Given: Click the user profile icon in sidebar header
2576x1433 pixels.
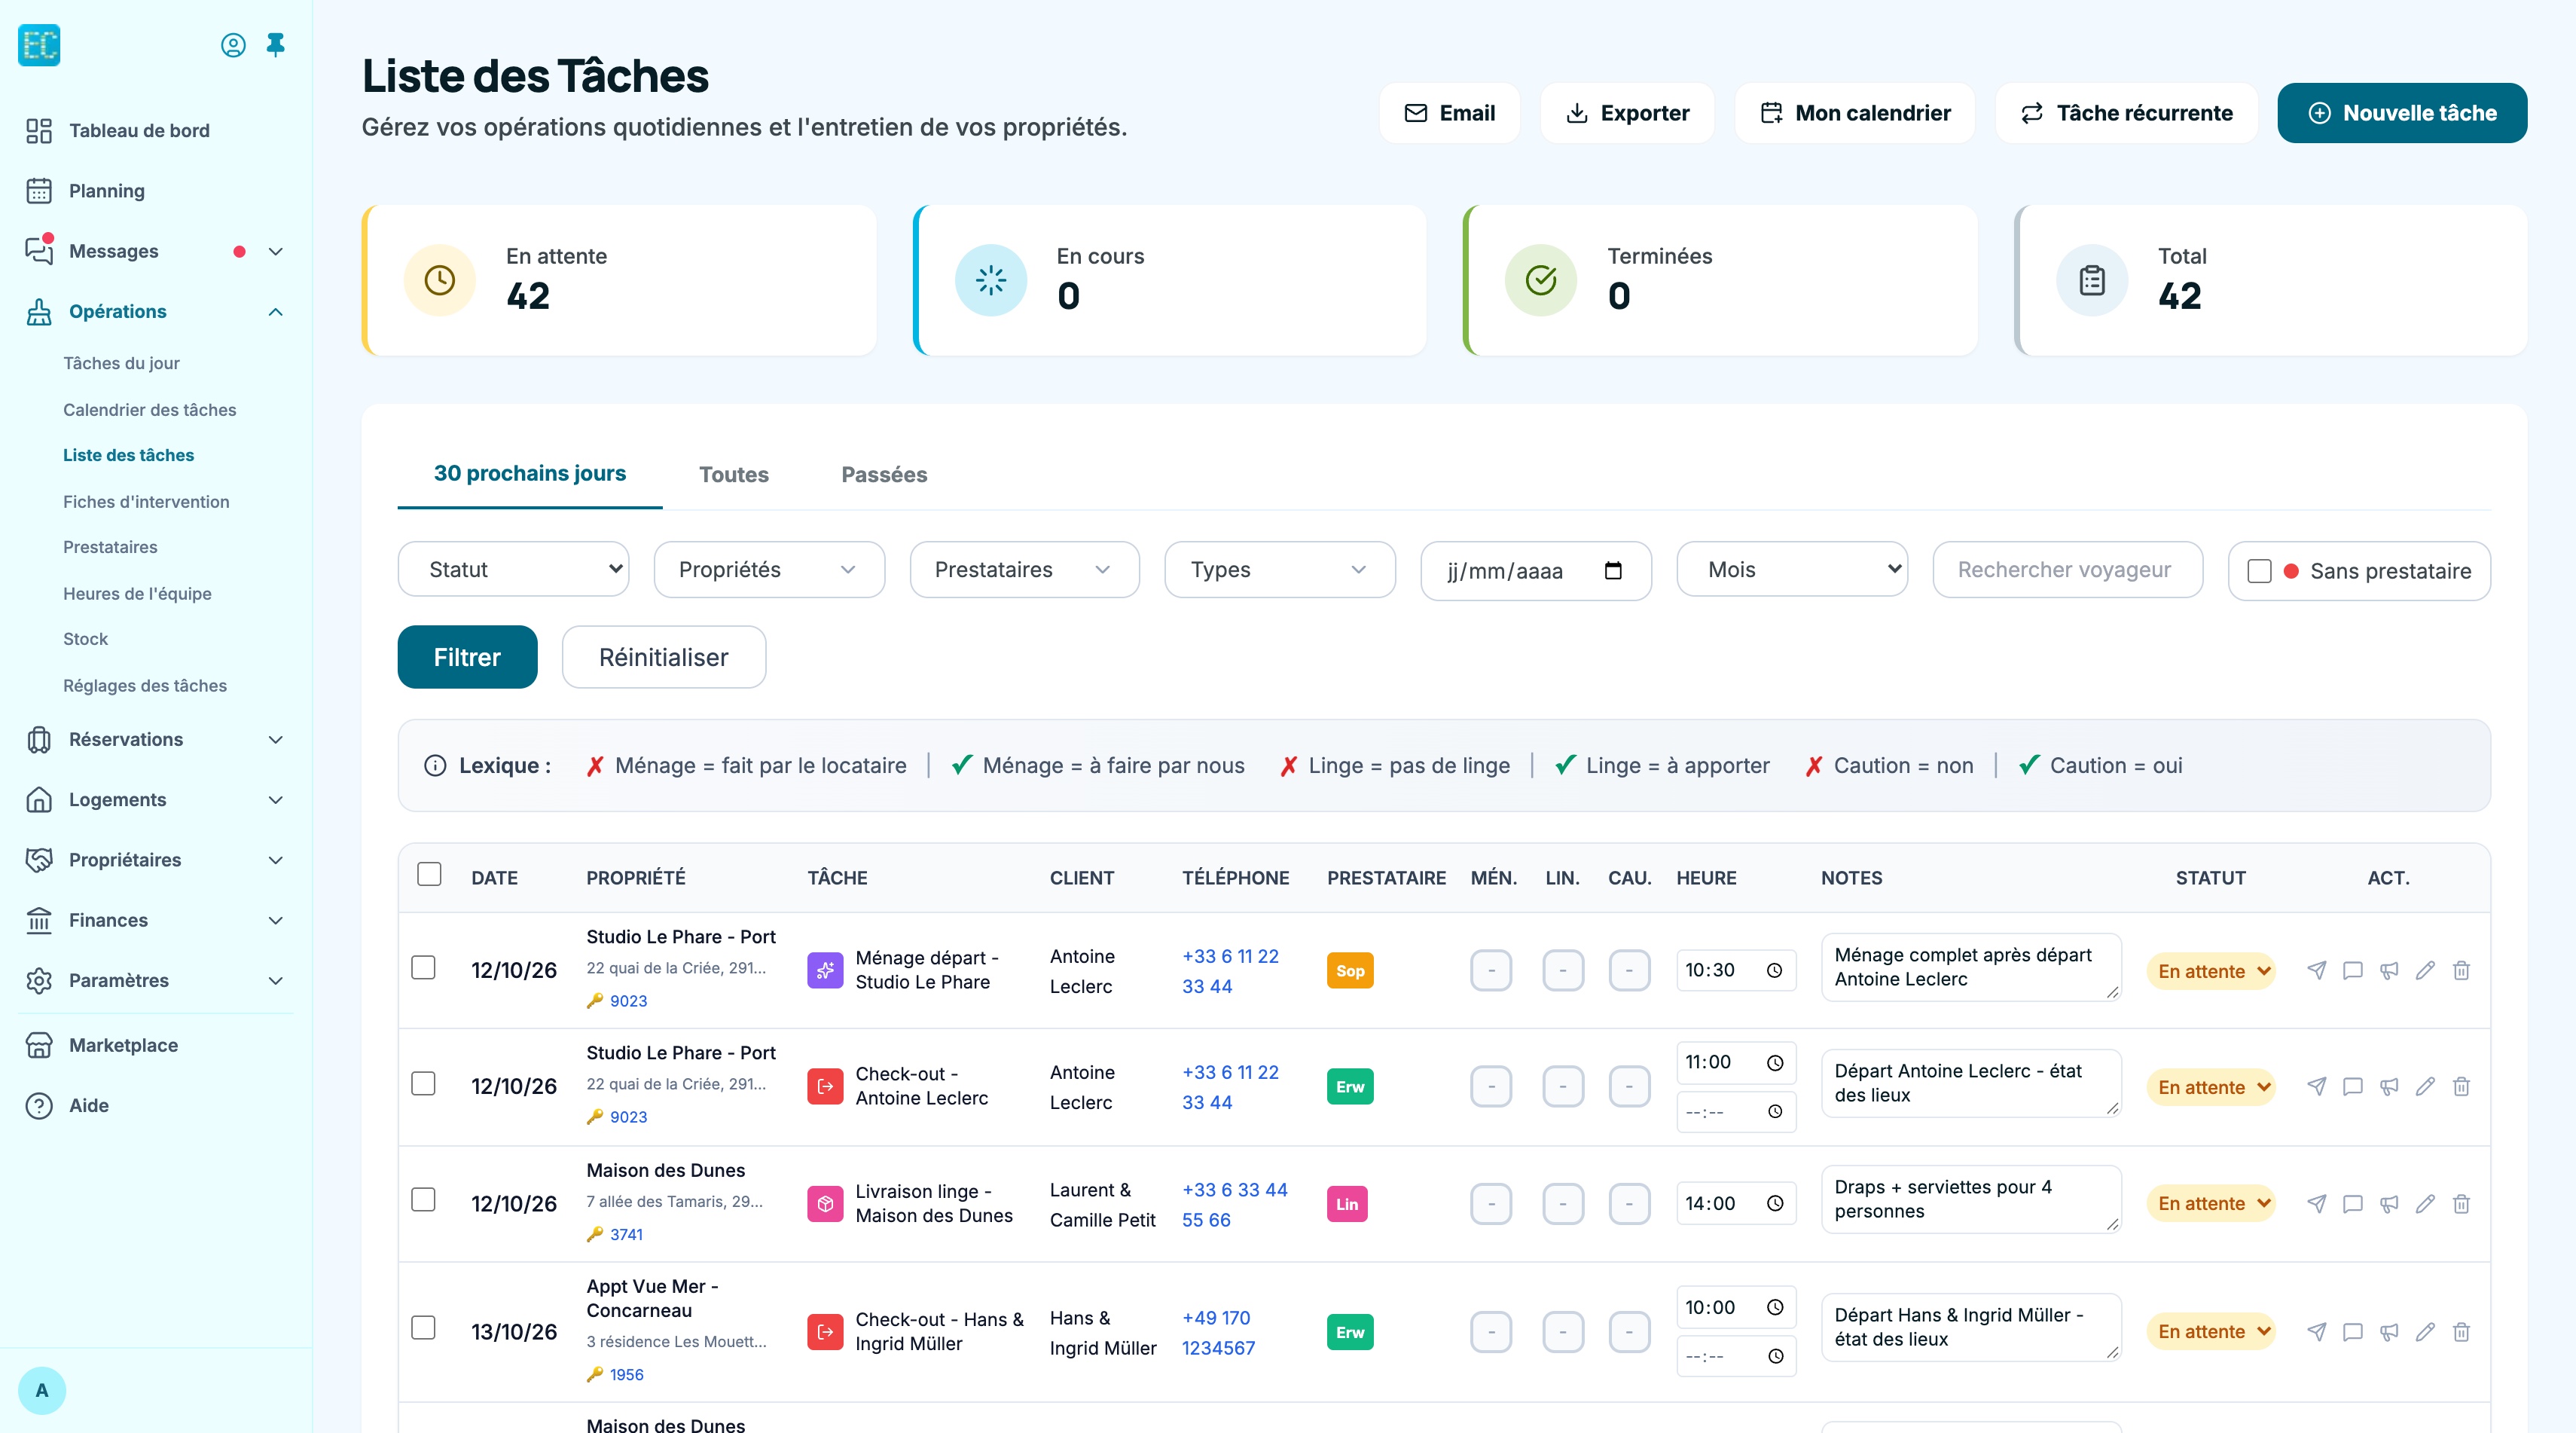Looking at the screenshot, I should (x=233, y=45).
